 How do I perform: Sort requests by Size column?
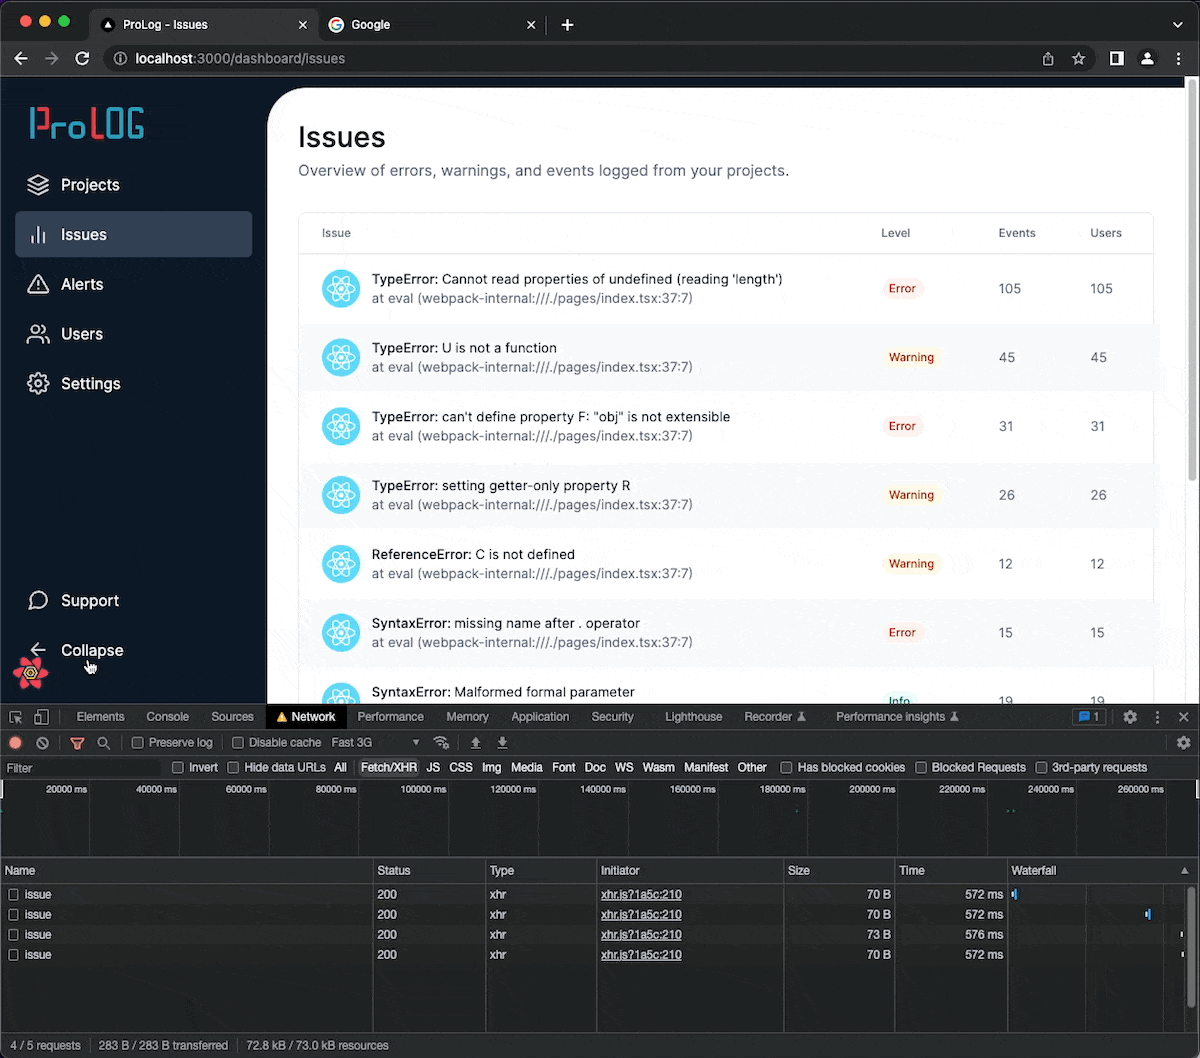(839, 871)
